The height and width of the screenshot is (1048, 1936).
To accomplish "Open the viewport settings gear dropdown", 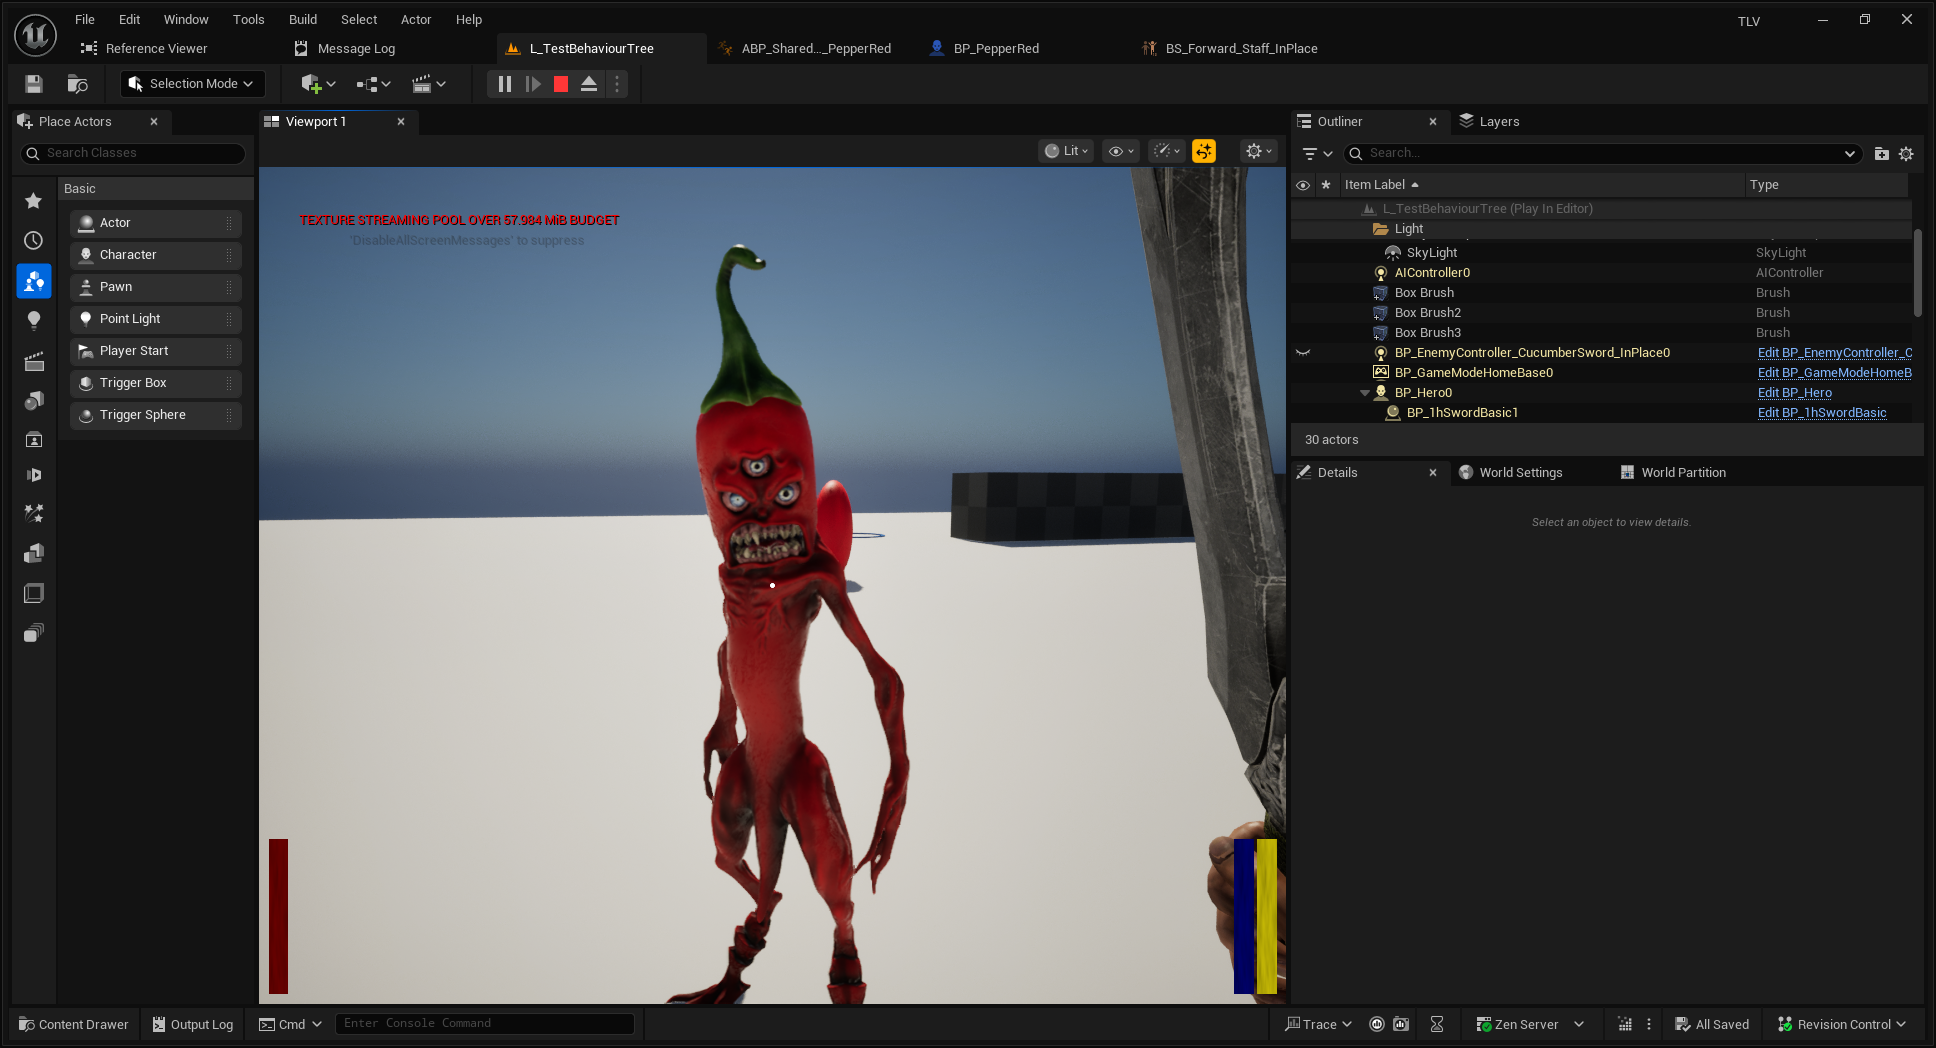I will click(x=1258, y=151).
